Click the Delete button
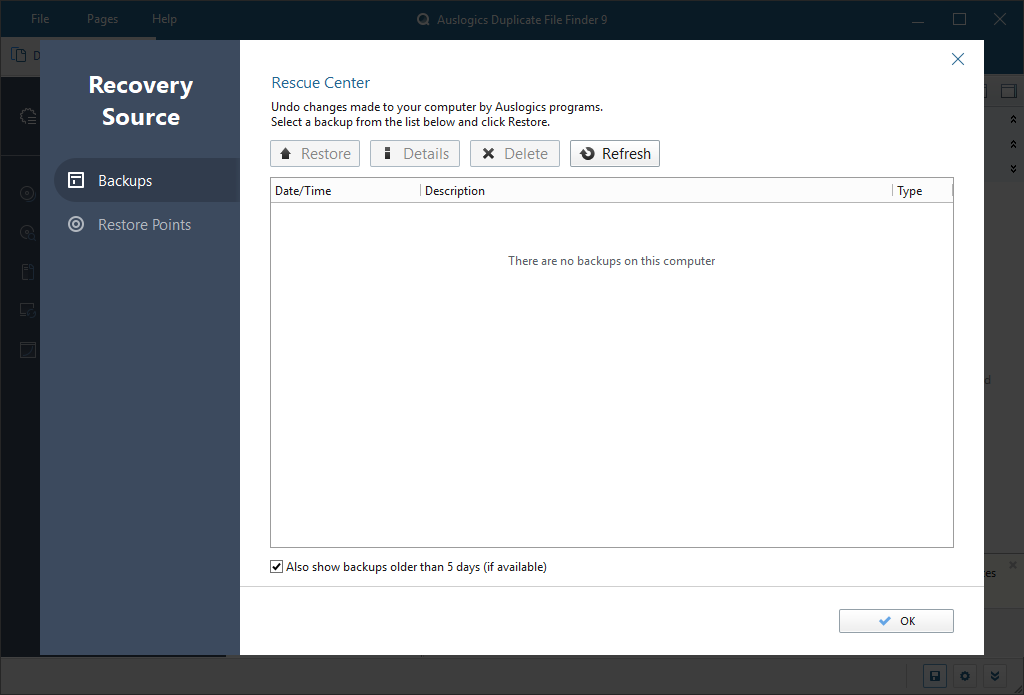Viewport: 1024px width, 695px height. click(x=515, y=154)
